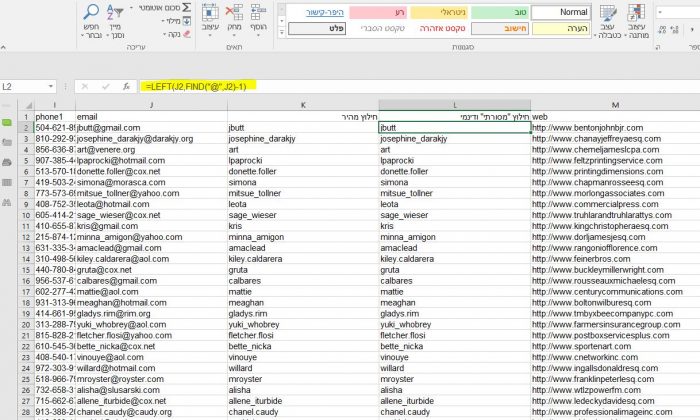Click the formula bar Cancel X icon
Viewport: 700px width, 420px height.
point(85,87)
